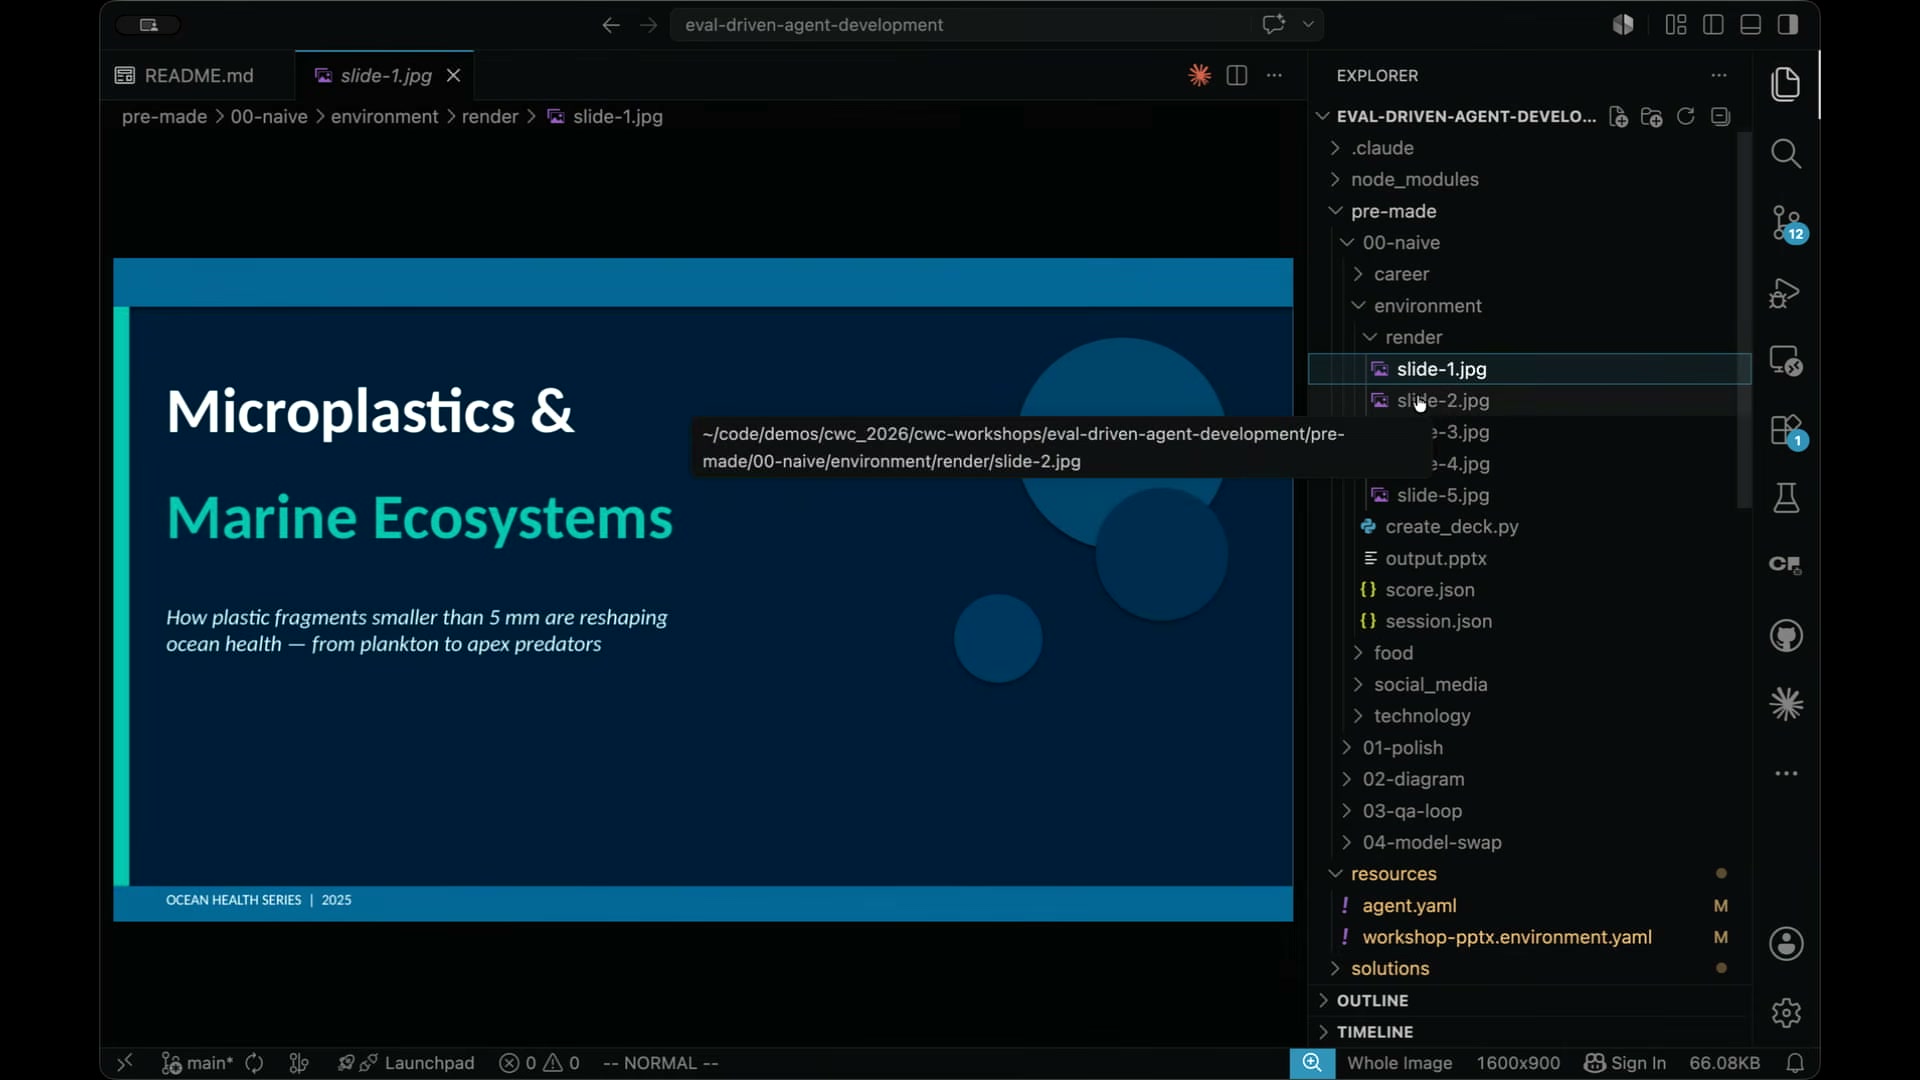Expand the OUTLINE section
1920x1080 pixels.
1371,1001
